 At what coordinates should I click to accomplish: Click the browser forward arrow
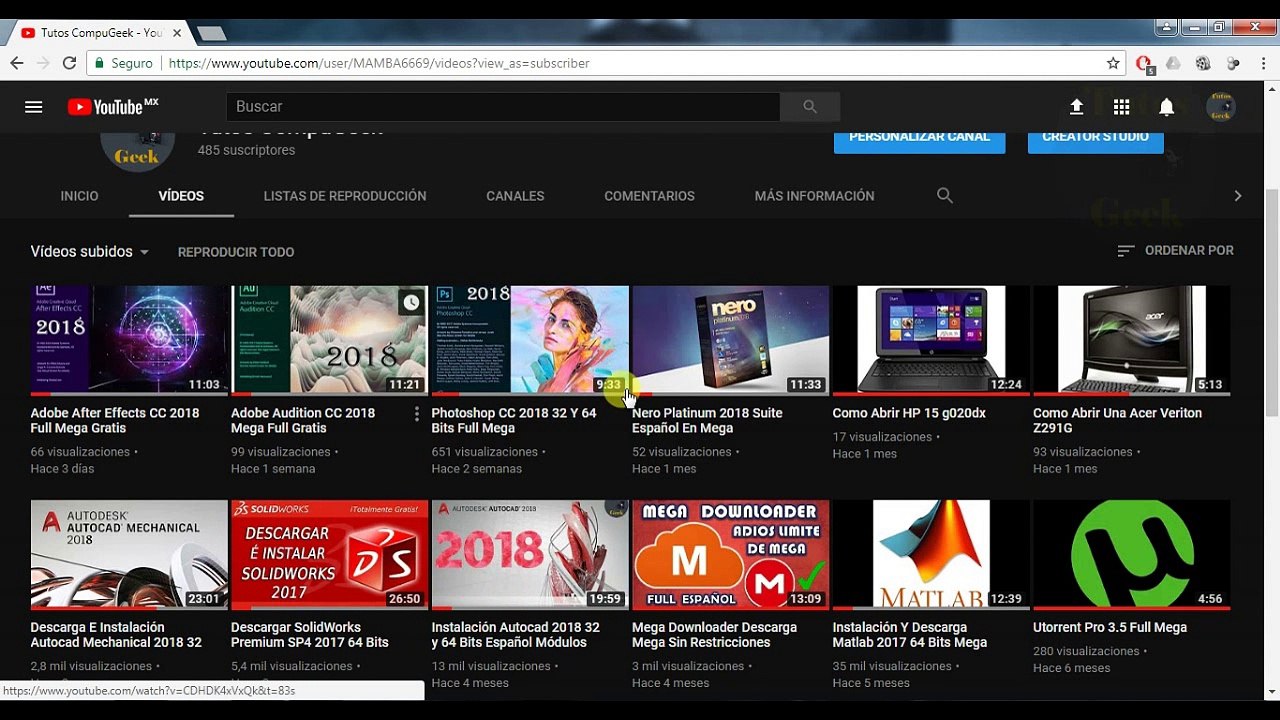tap(42, 63)
